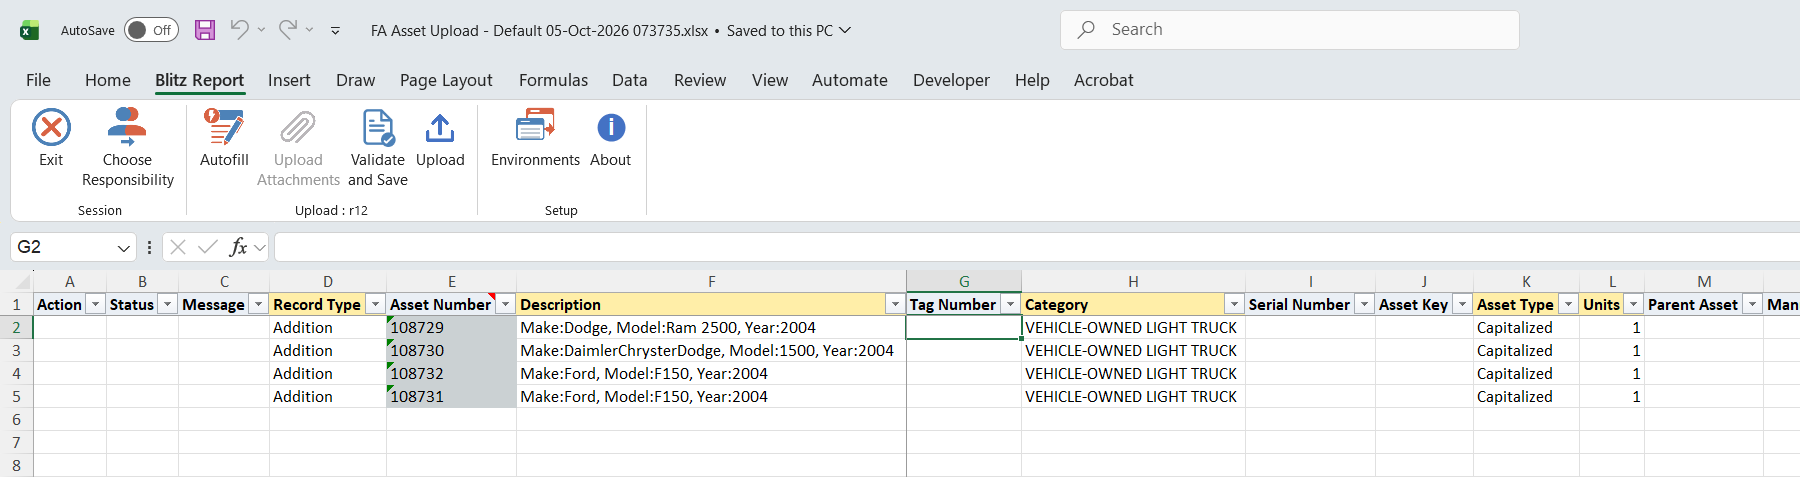Screen dimensions: 1800x477
Task: Switch to the Home tab
Action: pyautogui.click(x=108, y=80)
